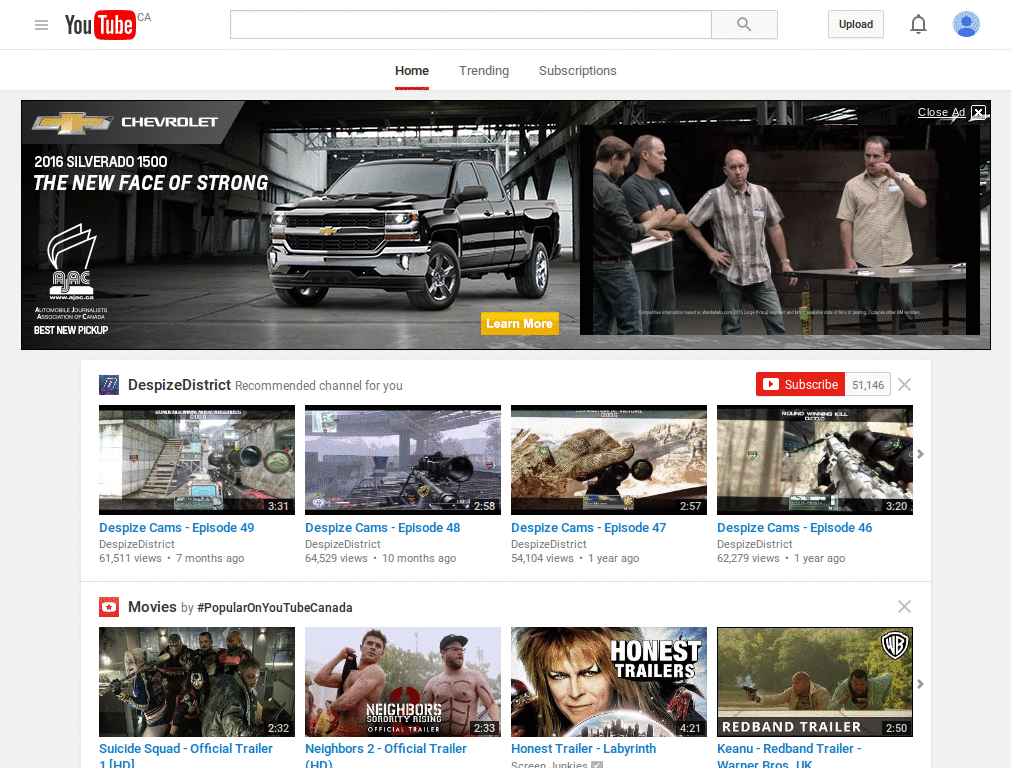Click the Close Ad link
Screen dimensions: 1024x768
pyautogui.click(x=941, y=112)
